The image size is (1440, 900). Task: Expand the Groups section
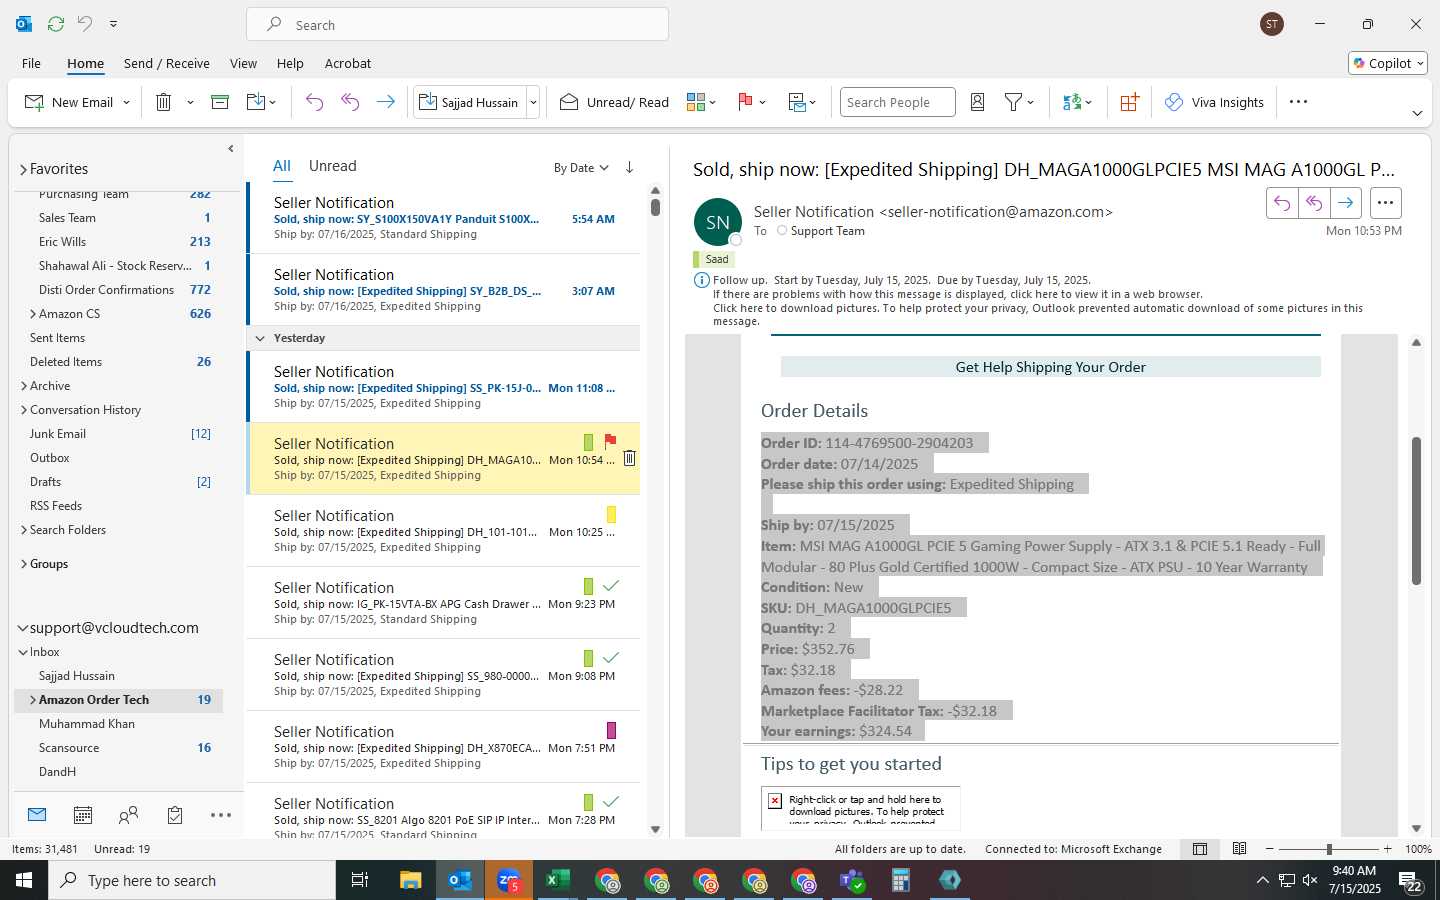[x=24, y=564]
